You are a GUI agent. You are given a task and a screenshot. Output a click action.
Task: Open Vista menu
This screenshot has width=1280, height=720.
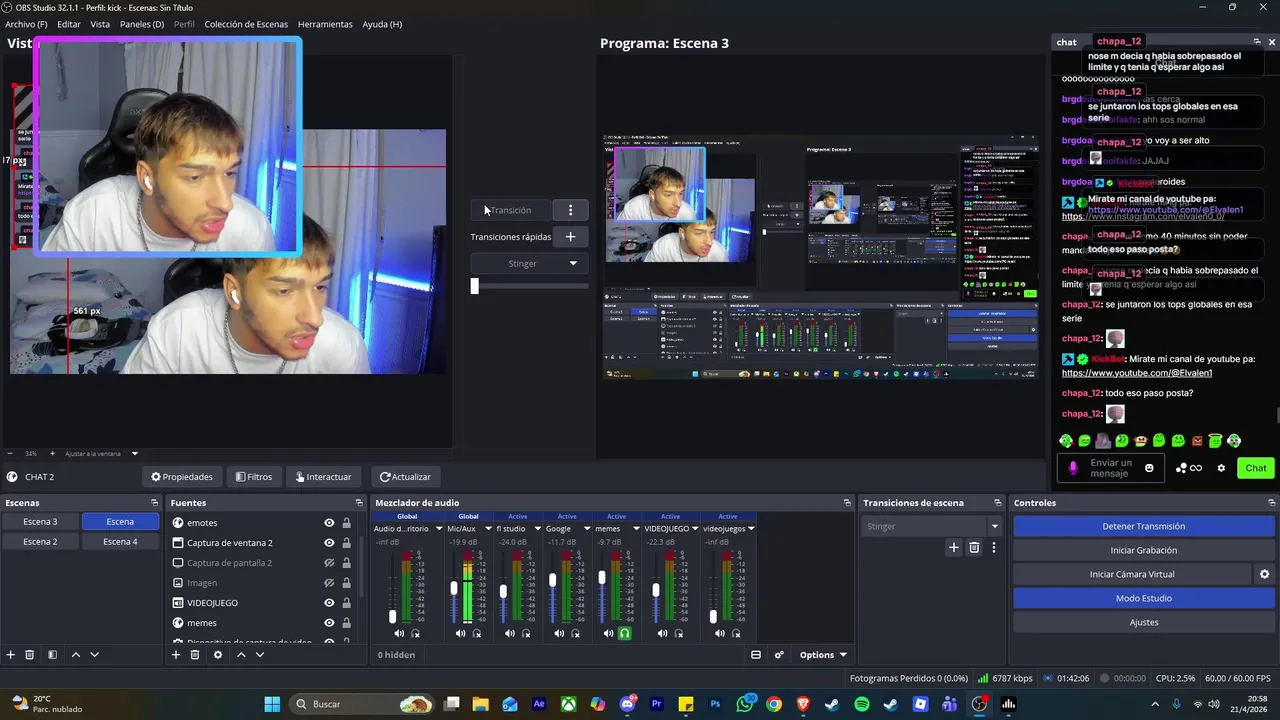(x=100, y=24)
